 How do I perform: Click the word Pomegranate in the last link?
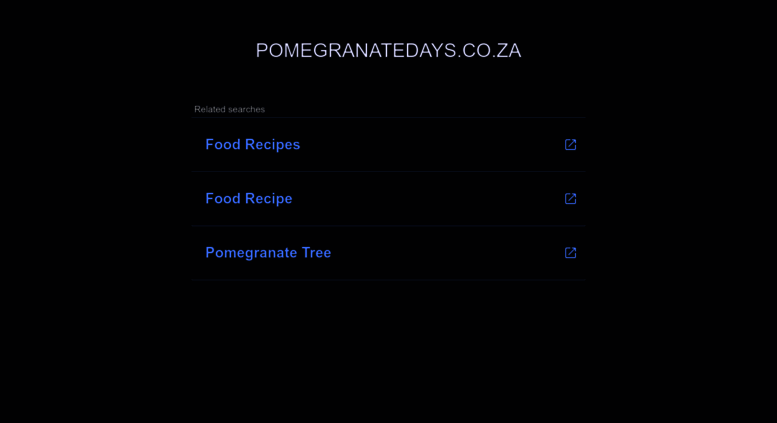(251, 253)
